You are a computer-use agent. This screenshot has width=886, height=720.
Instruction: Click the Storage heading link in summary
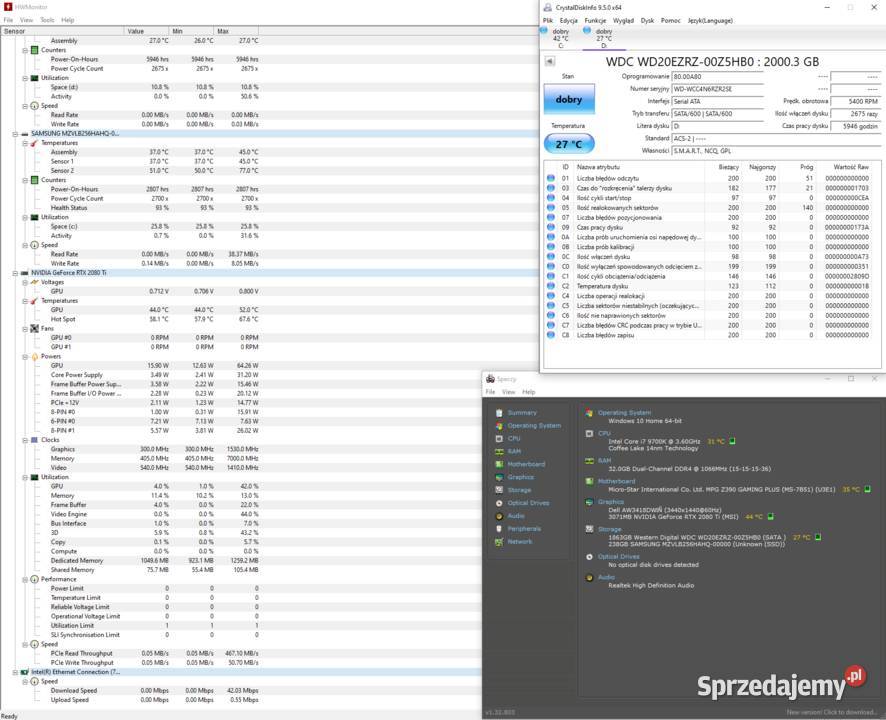point(610,530)
